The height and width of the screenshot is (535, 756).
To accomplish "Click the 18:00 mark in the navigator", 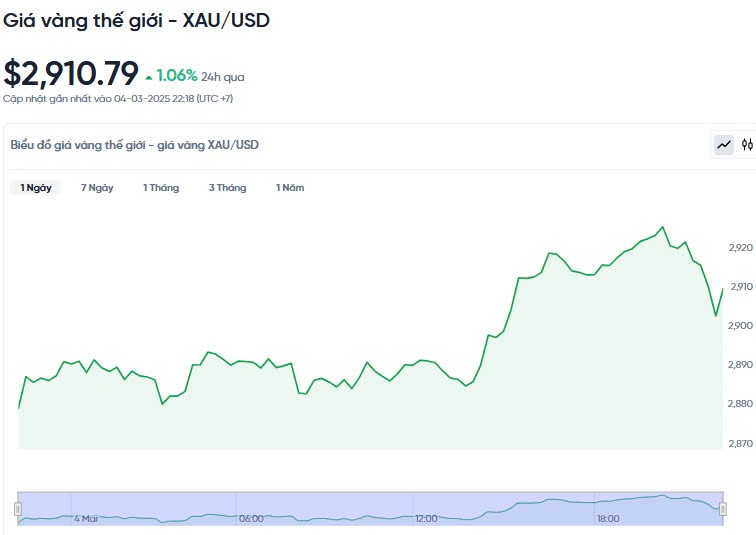I will [x=608, y=518].
